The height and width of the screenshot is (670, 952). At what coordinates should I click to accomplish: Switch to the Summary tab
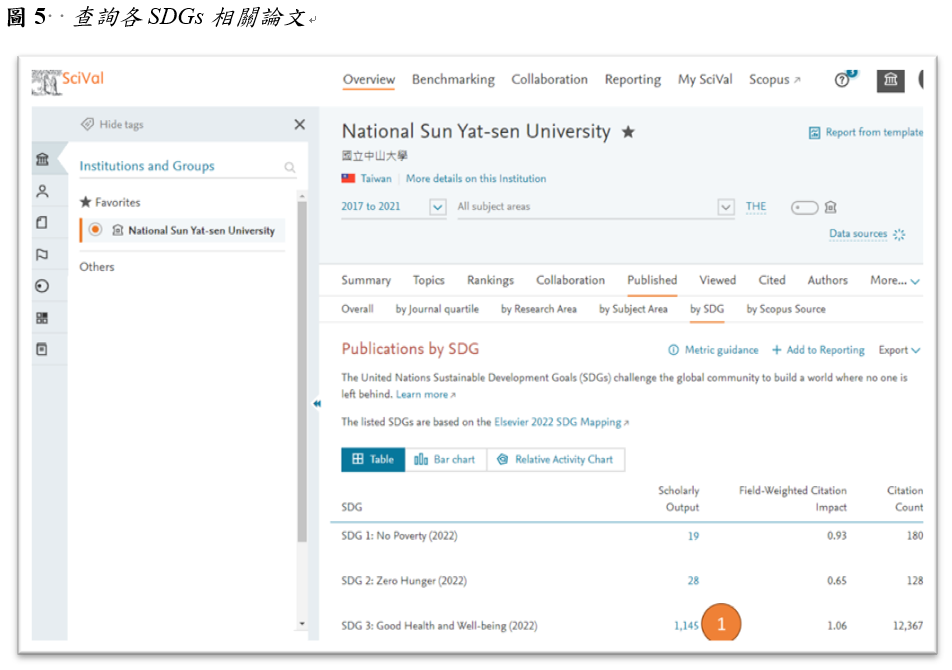366,280
